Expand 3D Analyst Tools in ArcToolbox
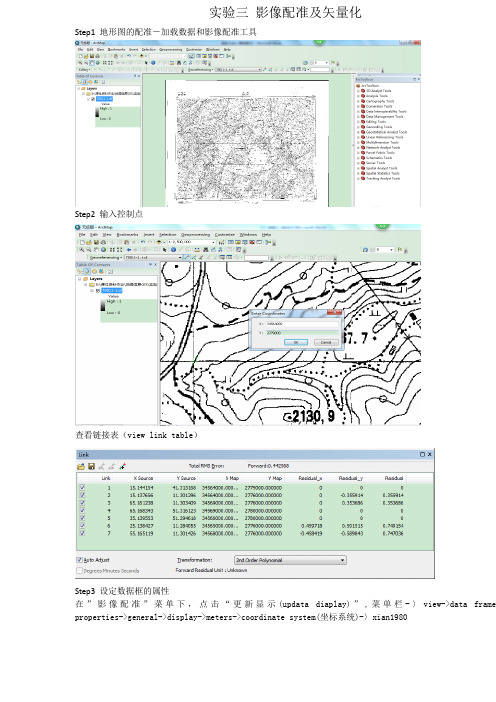 (358, 91)
